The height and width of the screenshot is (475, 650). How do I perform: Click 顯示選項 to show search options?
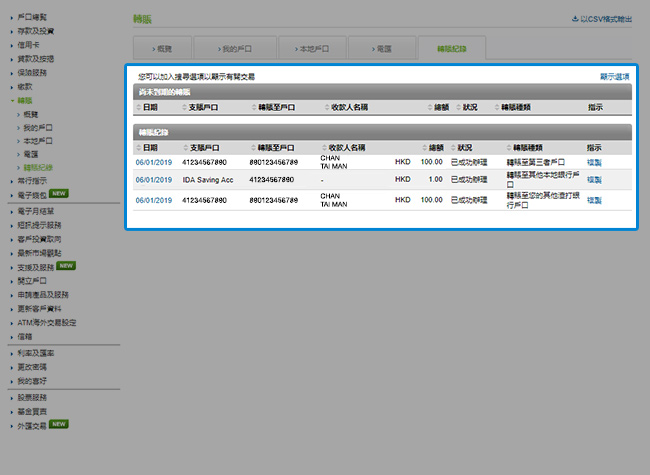(x=614, y=76)
